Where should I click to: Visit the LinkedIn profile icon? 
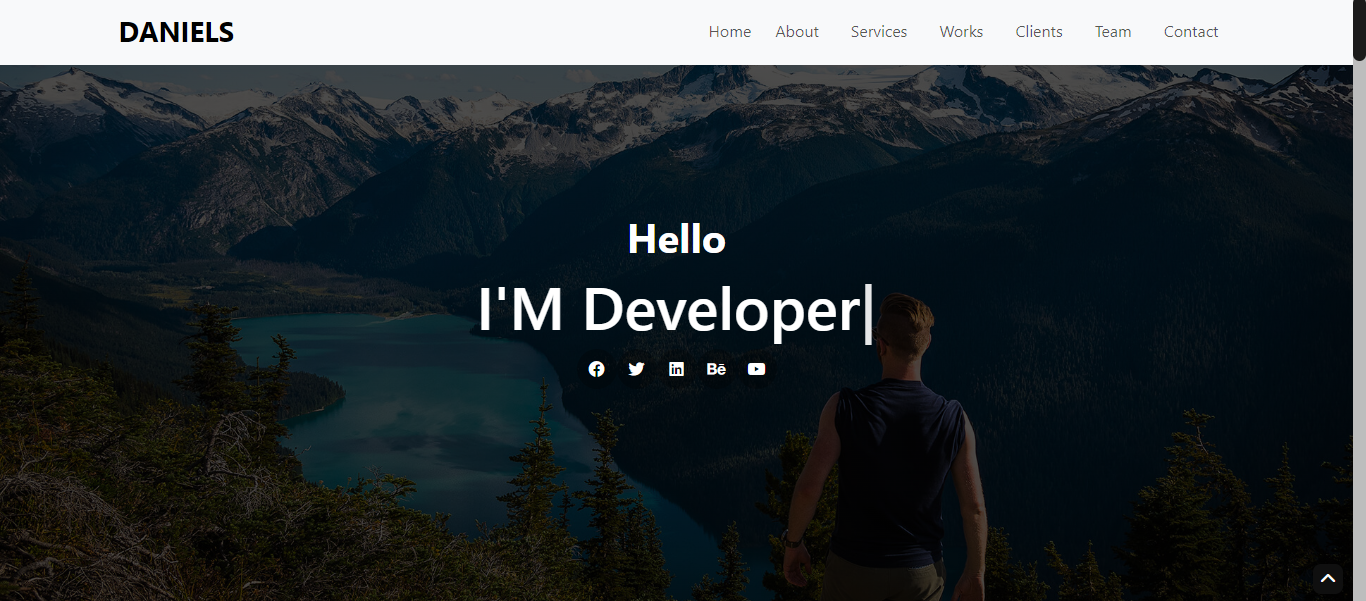tap(677, 369)
